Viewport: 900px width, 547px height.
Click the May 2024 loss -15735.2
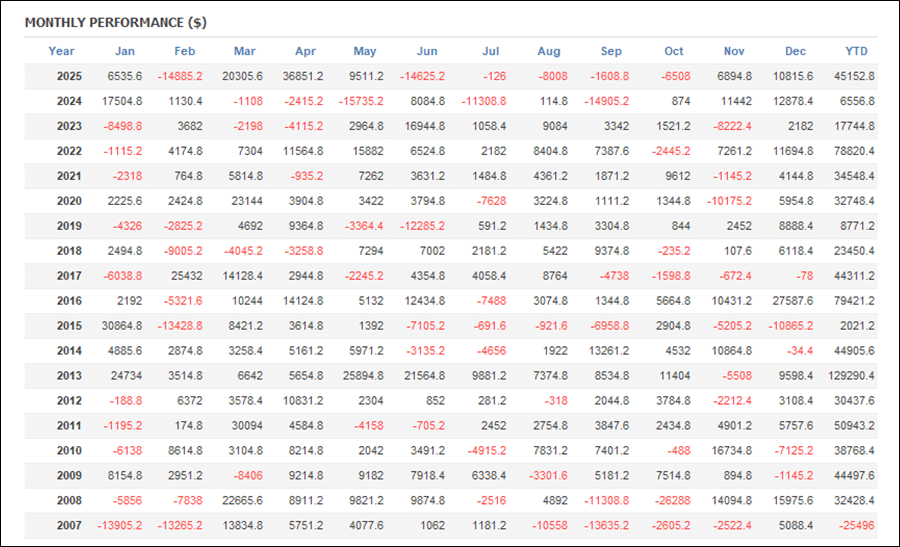click(x=359, y=101)
